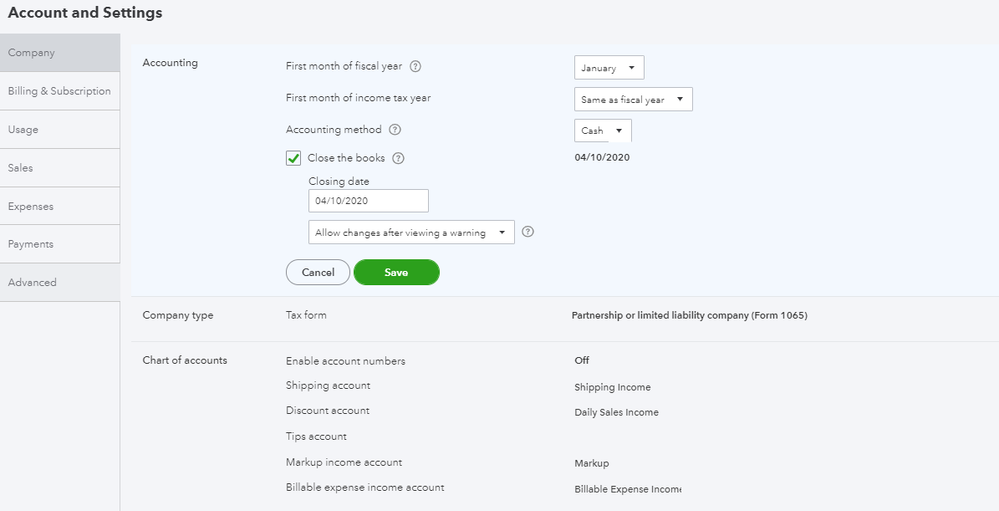999x511 pixels.
Task: Open the January fiscal year dropdown
Action: tap(609, 68)
